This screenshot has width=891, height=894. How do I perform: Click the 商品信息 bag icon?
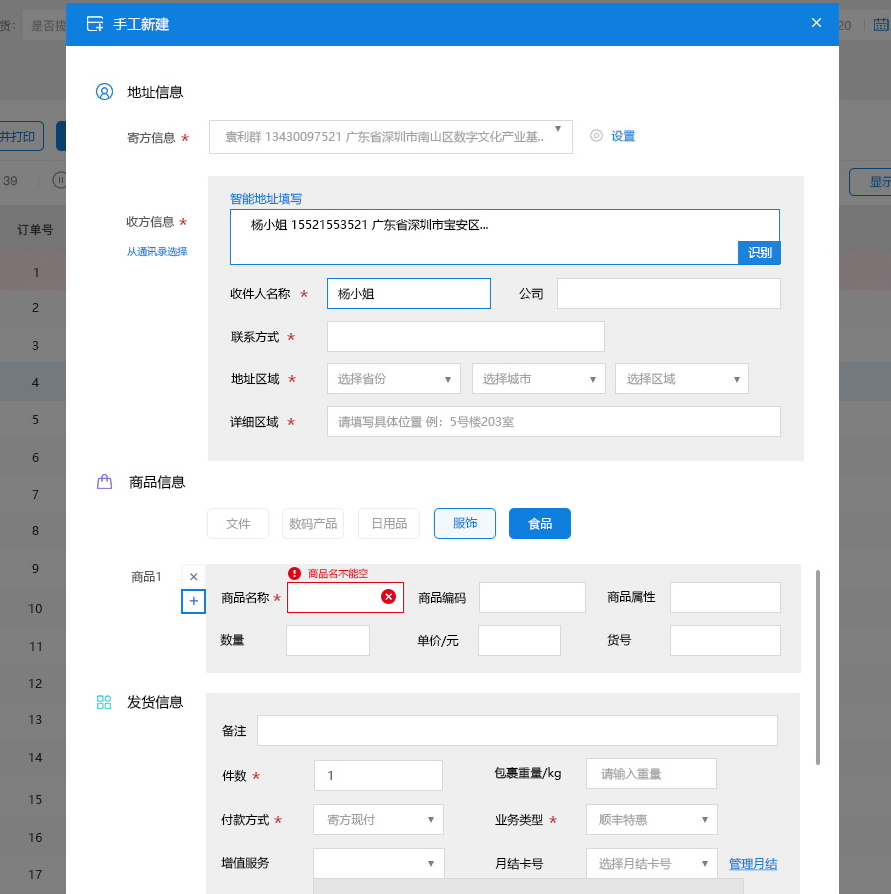click(105, 482)
